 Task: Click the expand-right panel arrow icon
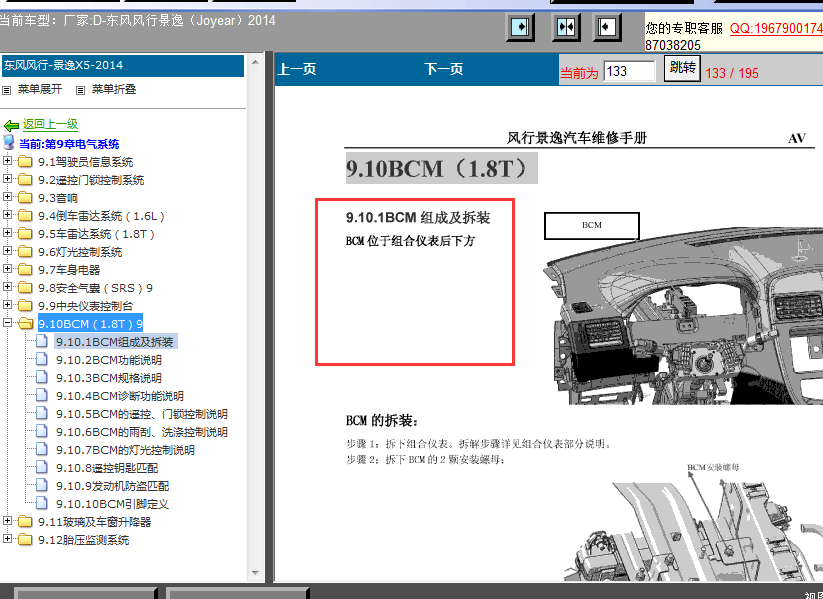coord(520,27)
